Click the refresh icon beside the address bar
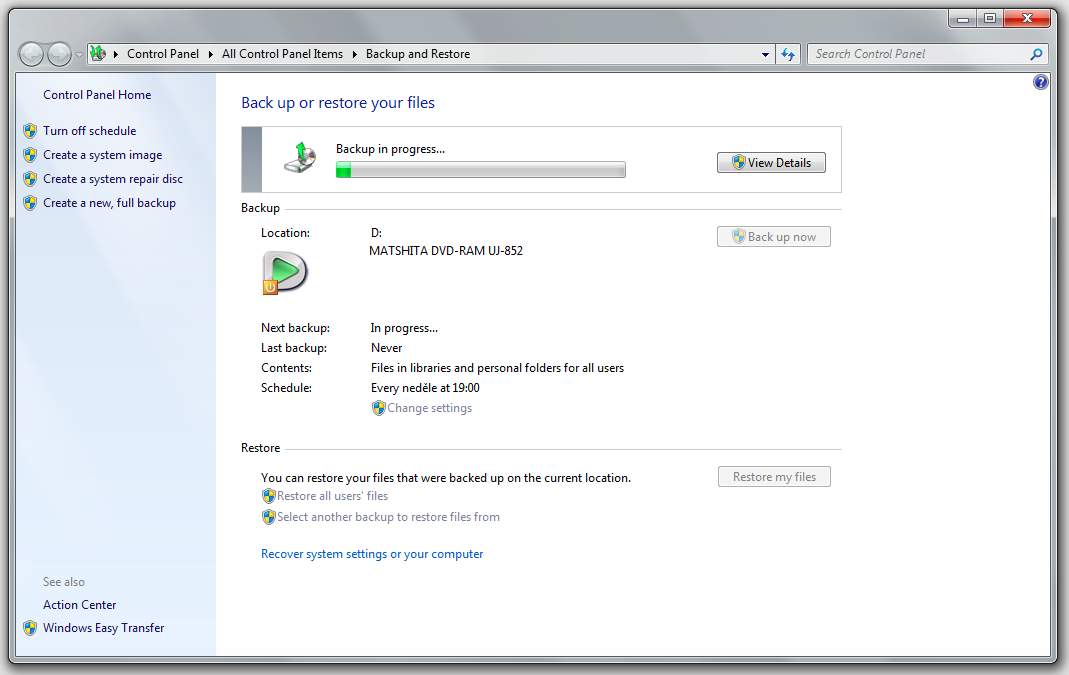 pyautogui.click(x=788, y=54)
